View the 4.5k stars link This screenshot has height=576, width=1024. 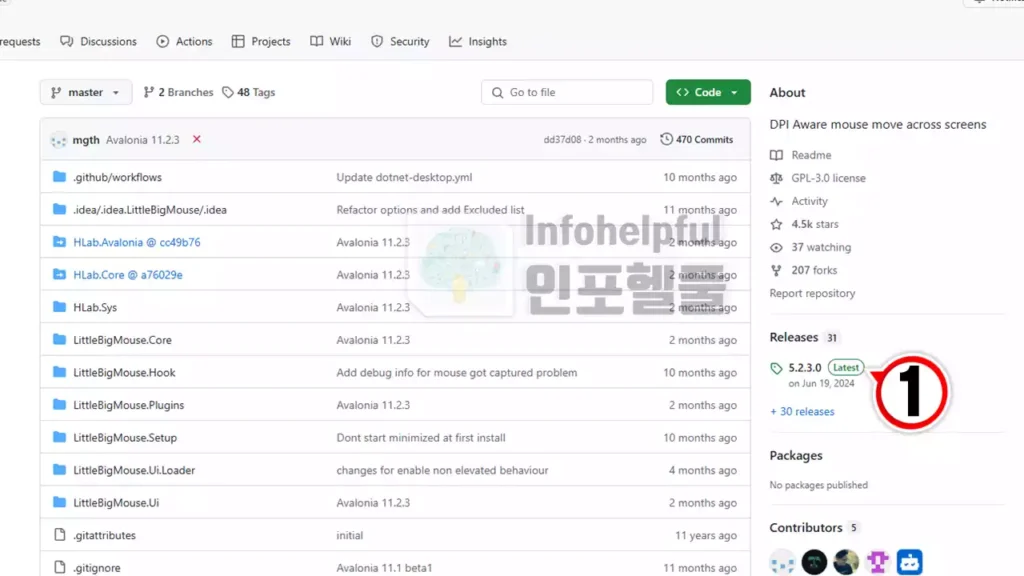(x=814, y=224)
